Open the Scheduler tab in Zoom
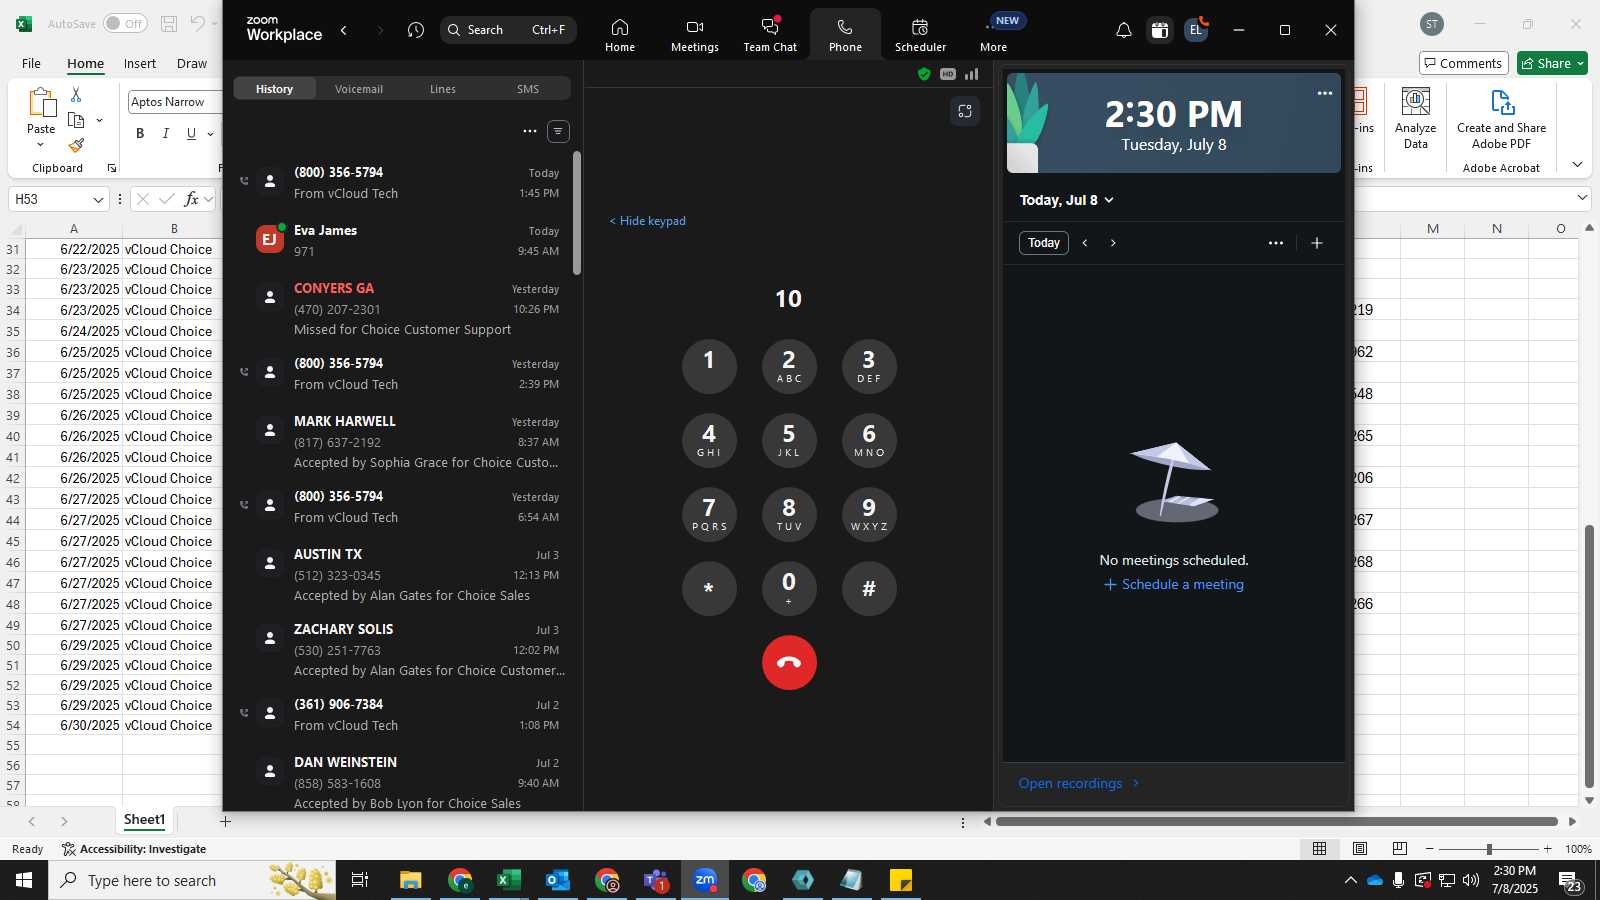The image size is (1600, 900). point(920,34)
